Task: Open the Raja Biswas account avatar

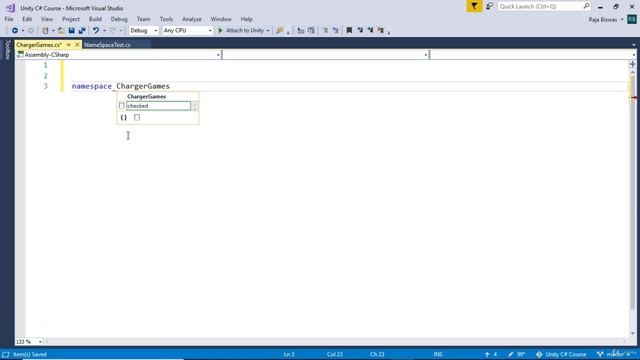Action: tap(632, 19)
